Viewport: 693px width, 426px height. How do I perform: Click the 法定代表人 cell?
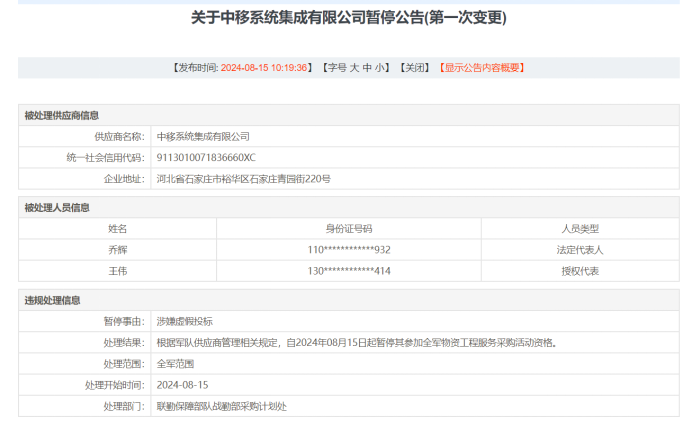tap(580, 250)
